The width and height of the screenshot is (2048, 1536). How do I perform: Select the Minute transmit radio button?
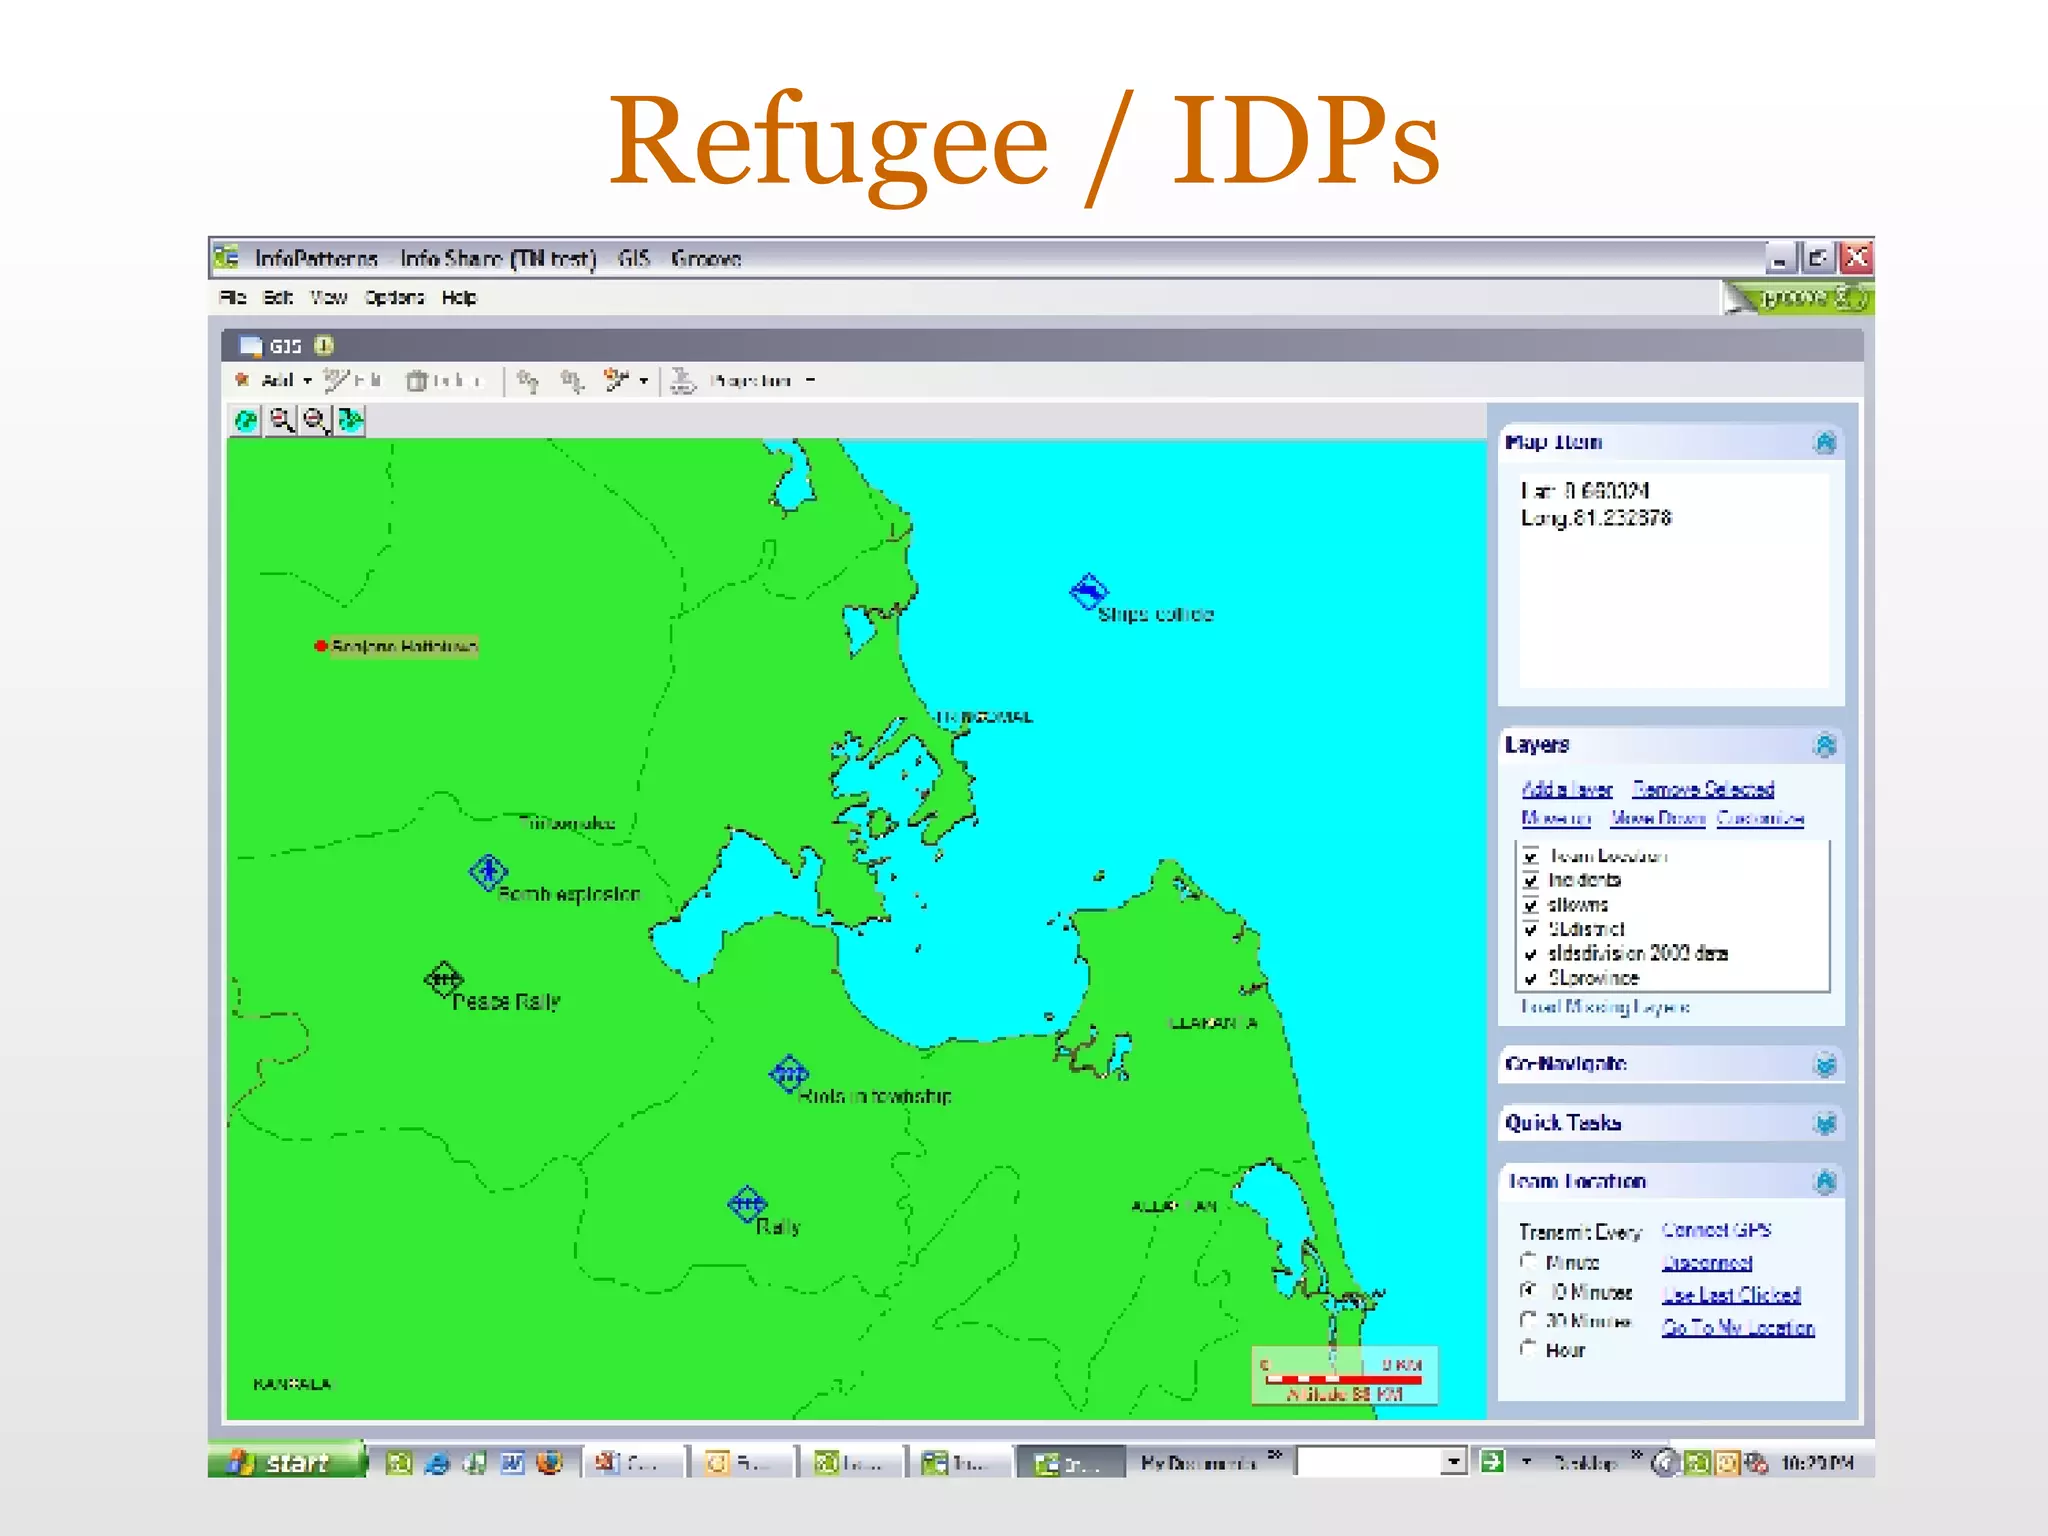[1529, 1262]
